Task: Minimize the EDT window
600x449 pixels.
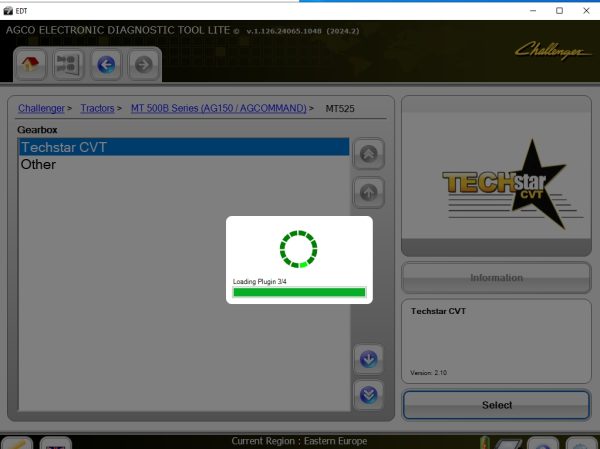Action: [533, 11]
